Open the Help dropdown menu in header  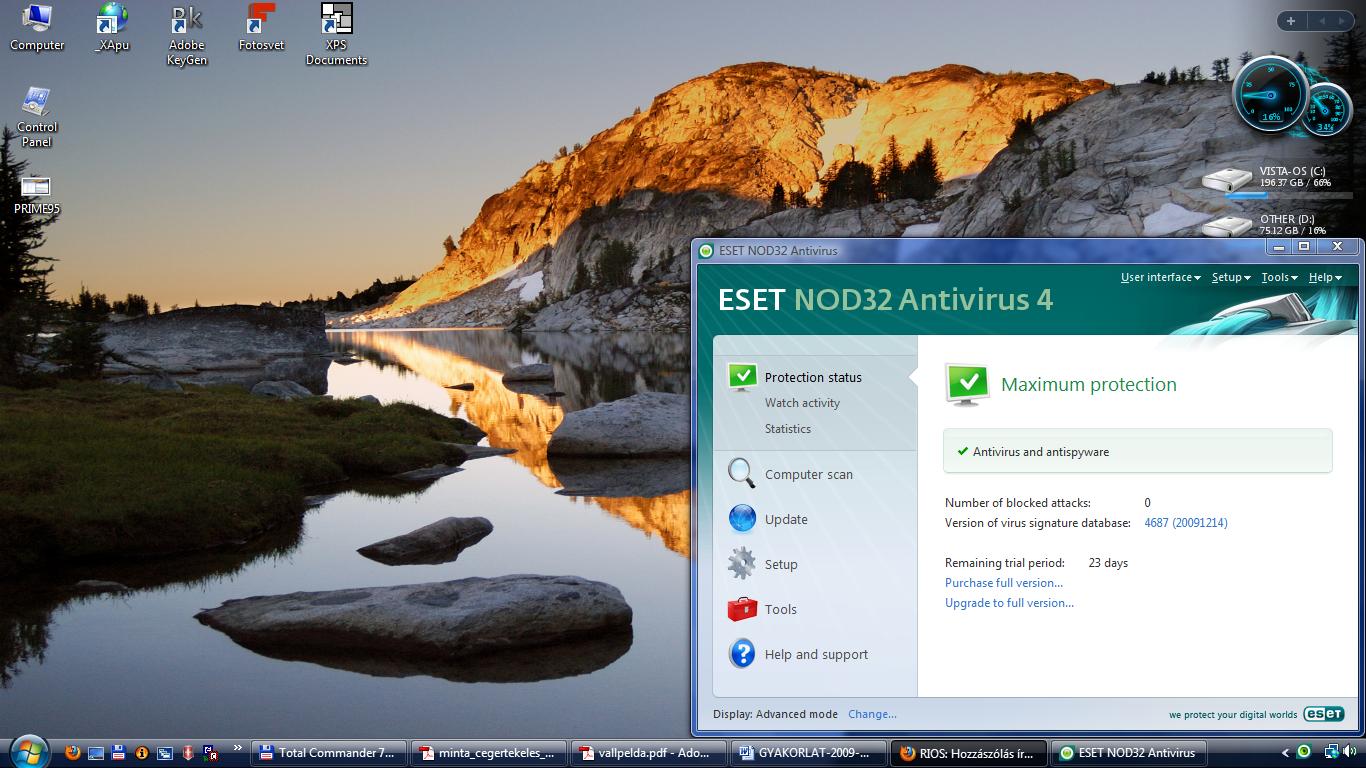(x=1325, y=277)
